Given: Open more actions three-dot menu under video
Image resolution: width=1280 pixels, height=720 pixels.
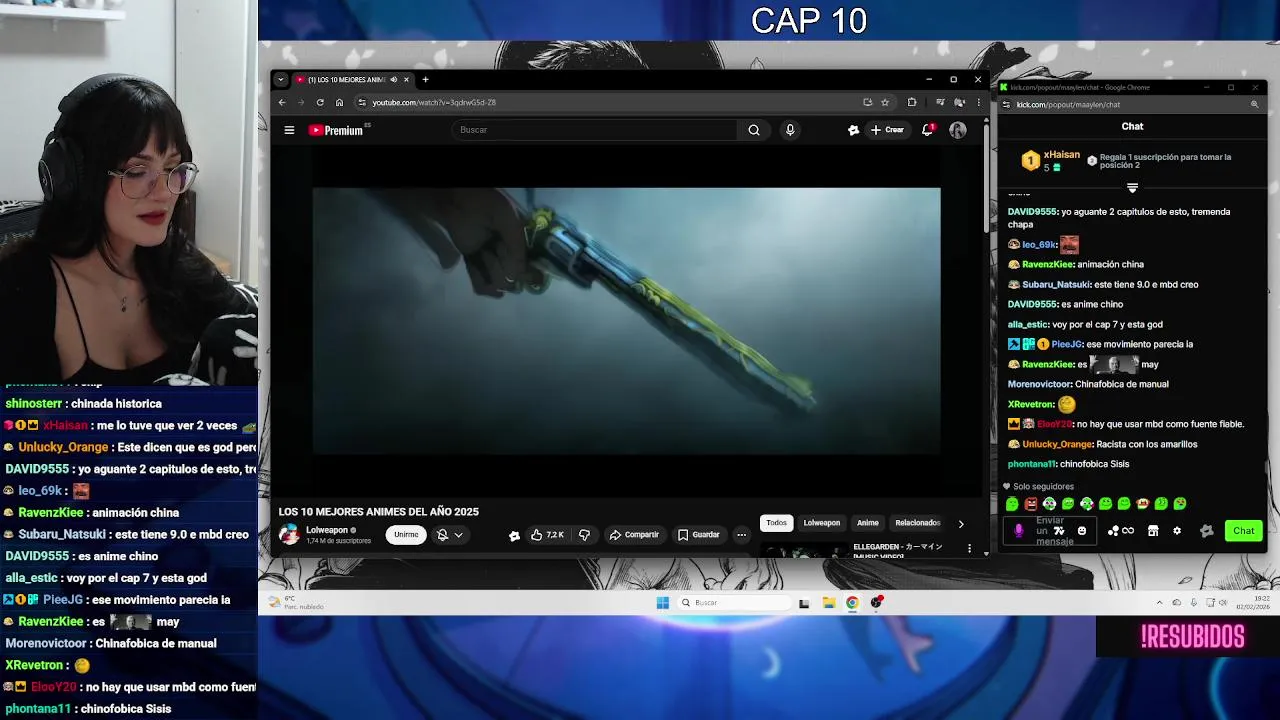Looking at the screenshot, I should coord(742,535).
